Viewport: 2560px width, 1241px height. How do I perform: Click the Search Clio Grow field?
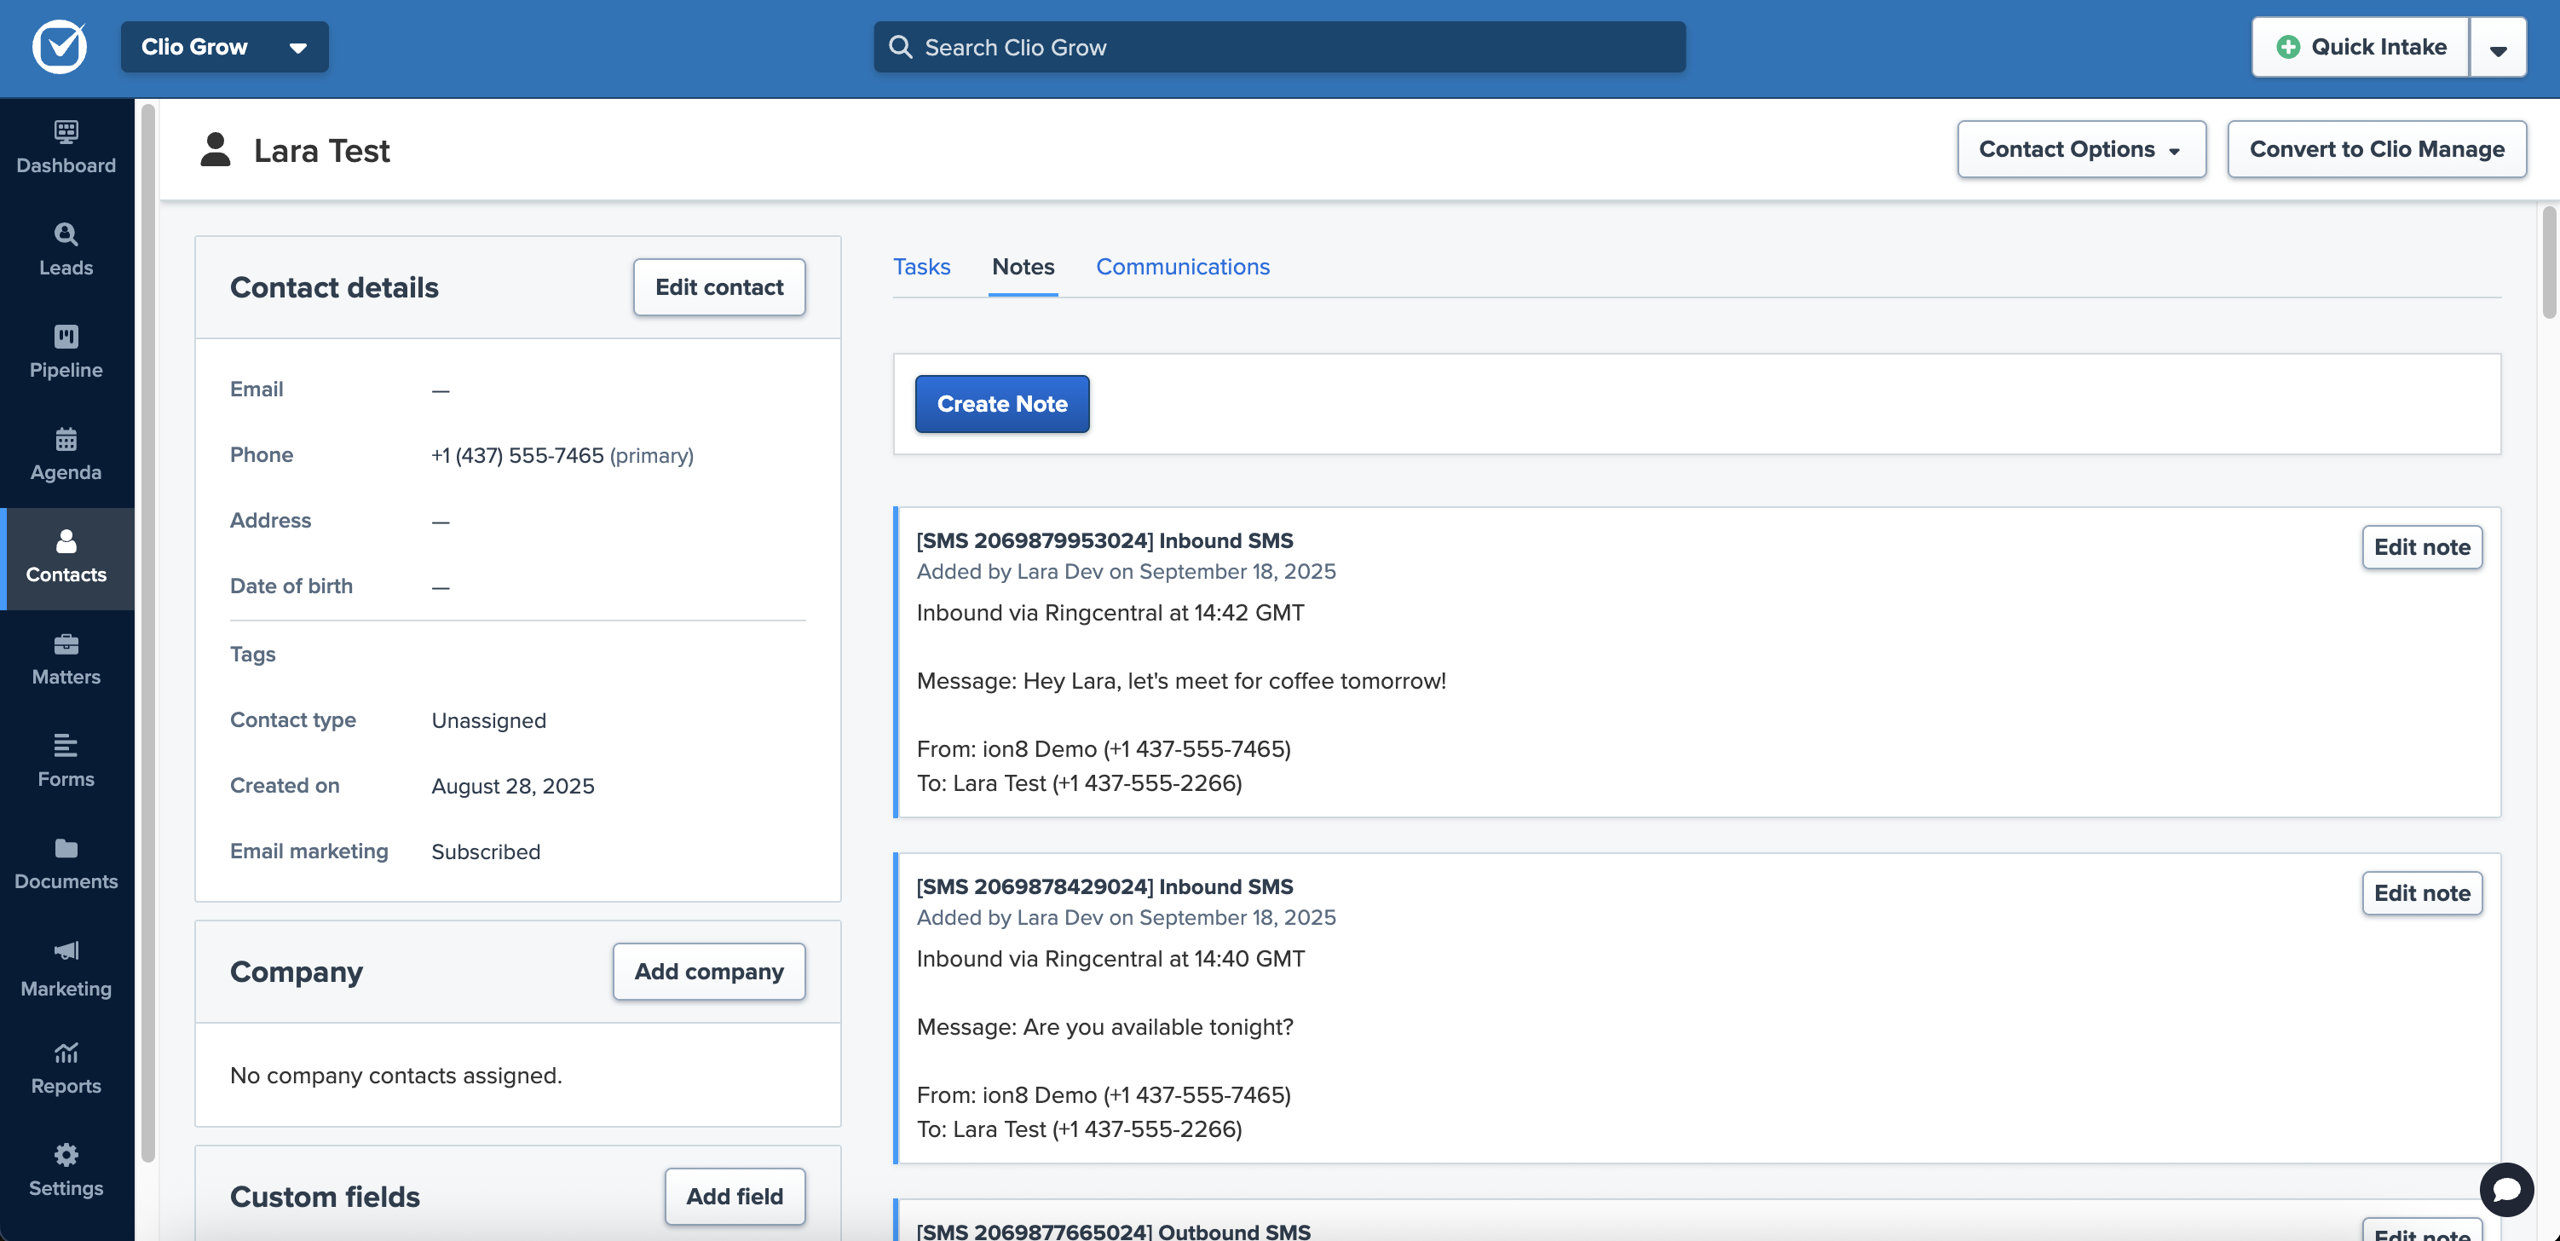pyautogui.click(x=1279, y=47)
